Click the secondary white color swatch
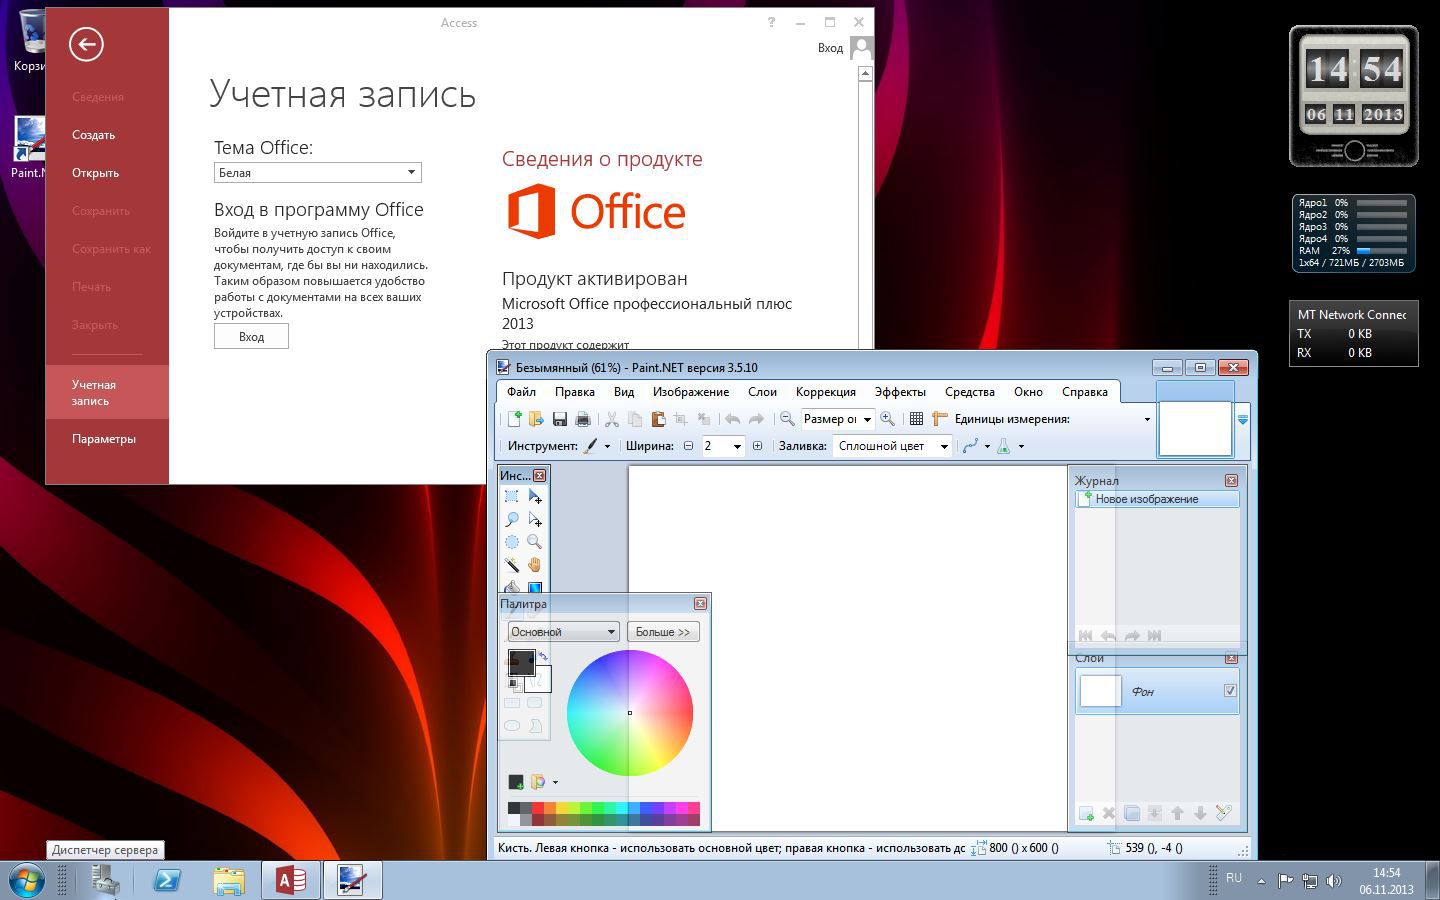The height and width of the screenshot is (900, 1440). (540, 681)
